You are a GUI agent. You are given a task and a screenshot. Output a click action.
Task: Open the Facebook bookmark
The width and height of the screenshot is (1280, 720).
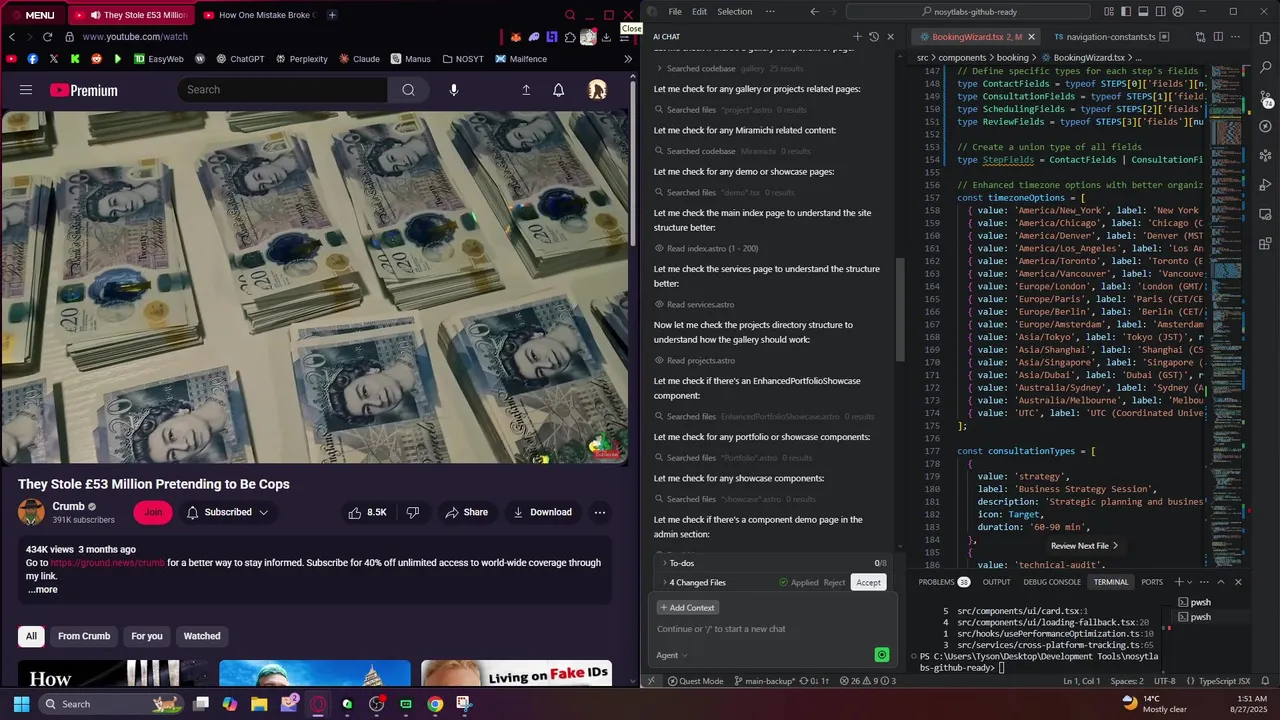point(33,59)
